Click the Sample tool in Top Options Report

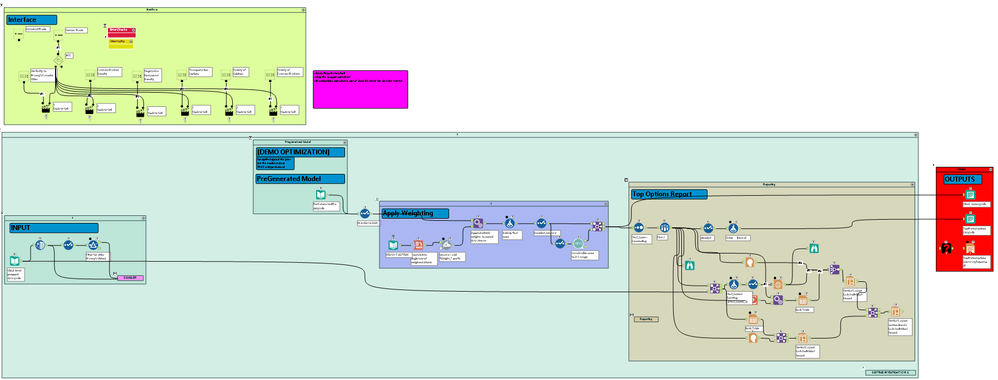tap(664, 227)
